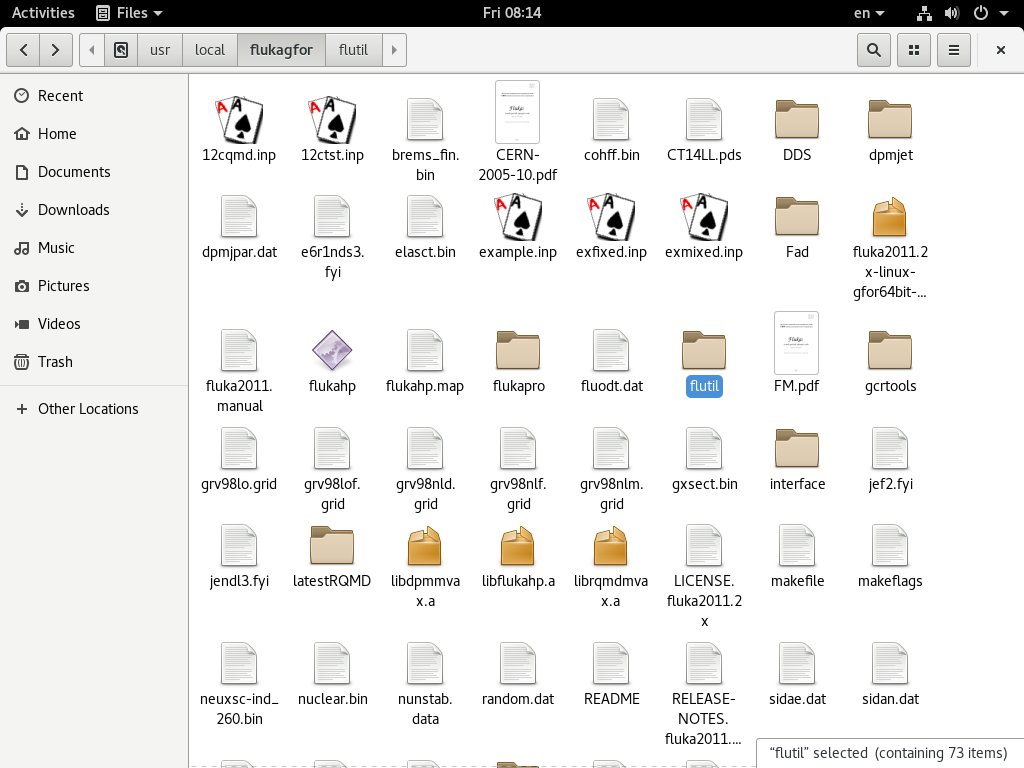Image resolution: width=1024 pixels, height=768 pixels.
Task: Show later path segments with right arrow
Action: pyautogui.click(x=394, y=50)
